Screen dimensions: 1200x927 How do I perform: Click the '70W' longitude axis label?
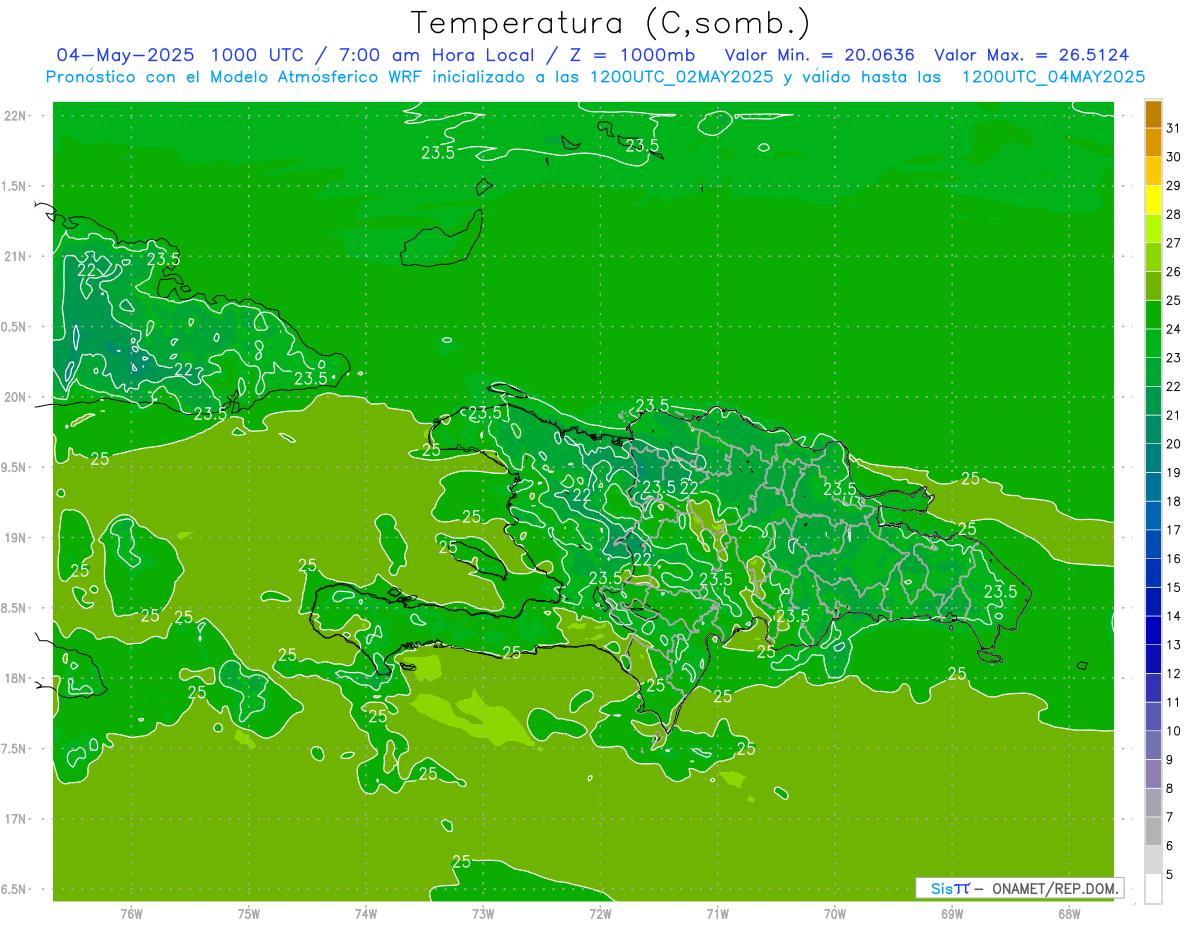(x=835, y=913)
